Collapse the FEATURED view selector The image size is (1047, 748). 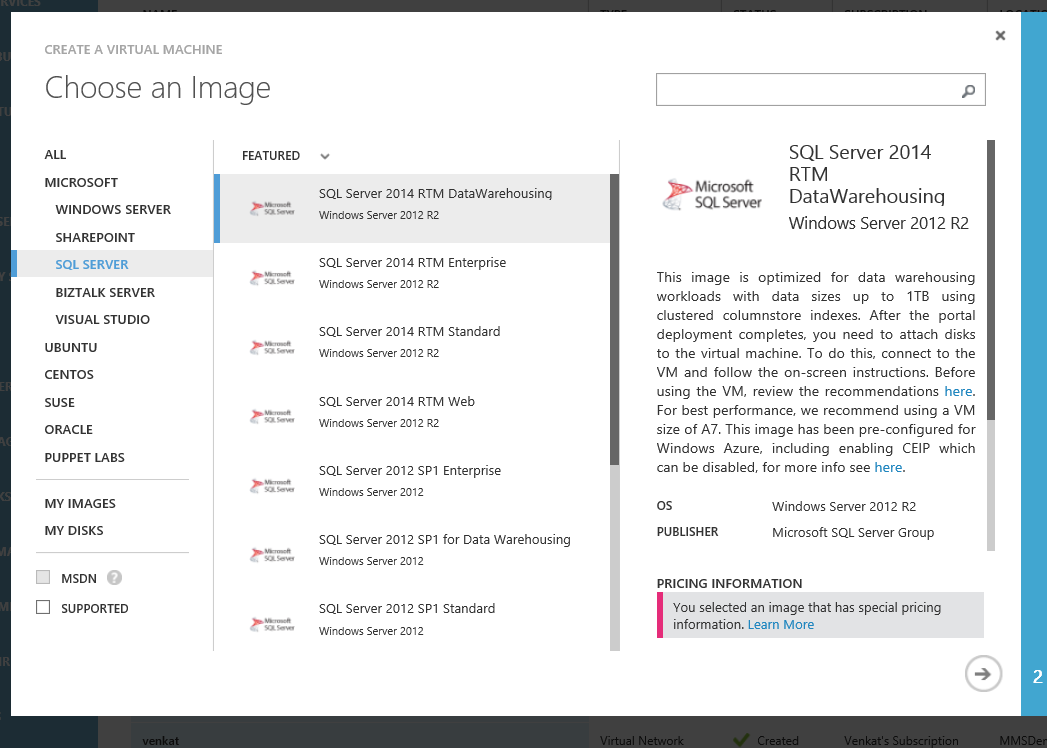tap(324, 156)
